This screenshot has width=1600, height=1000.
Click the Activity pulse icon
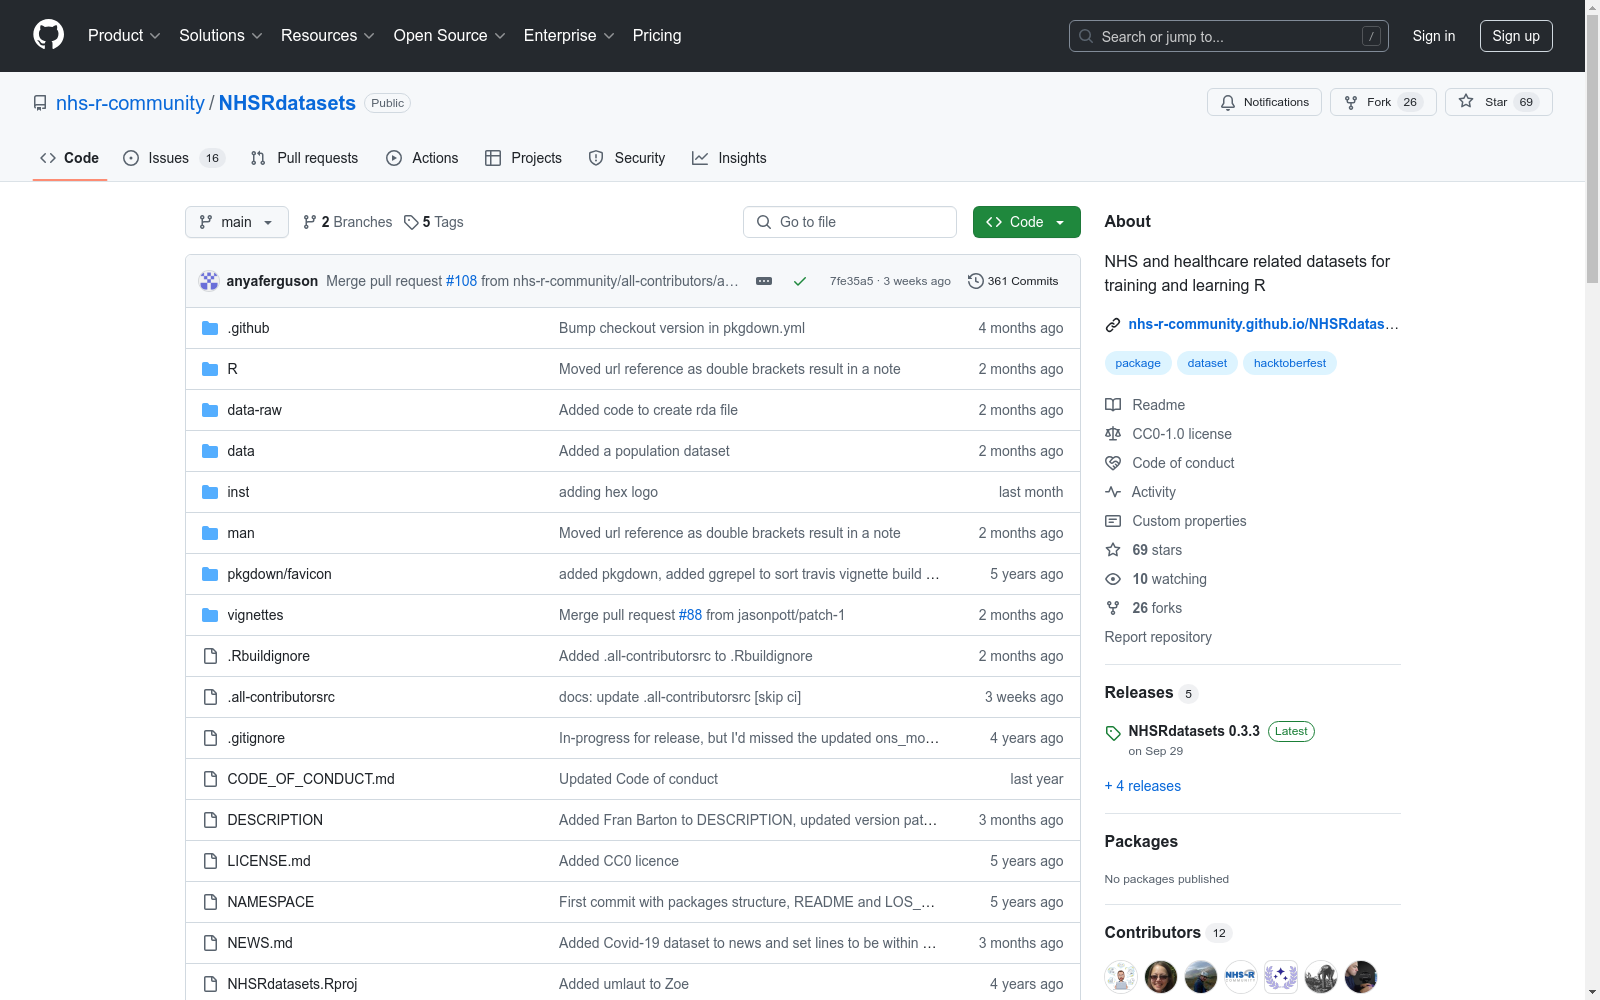tap(1113, 492)
